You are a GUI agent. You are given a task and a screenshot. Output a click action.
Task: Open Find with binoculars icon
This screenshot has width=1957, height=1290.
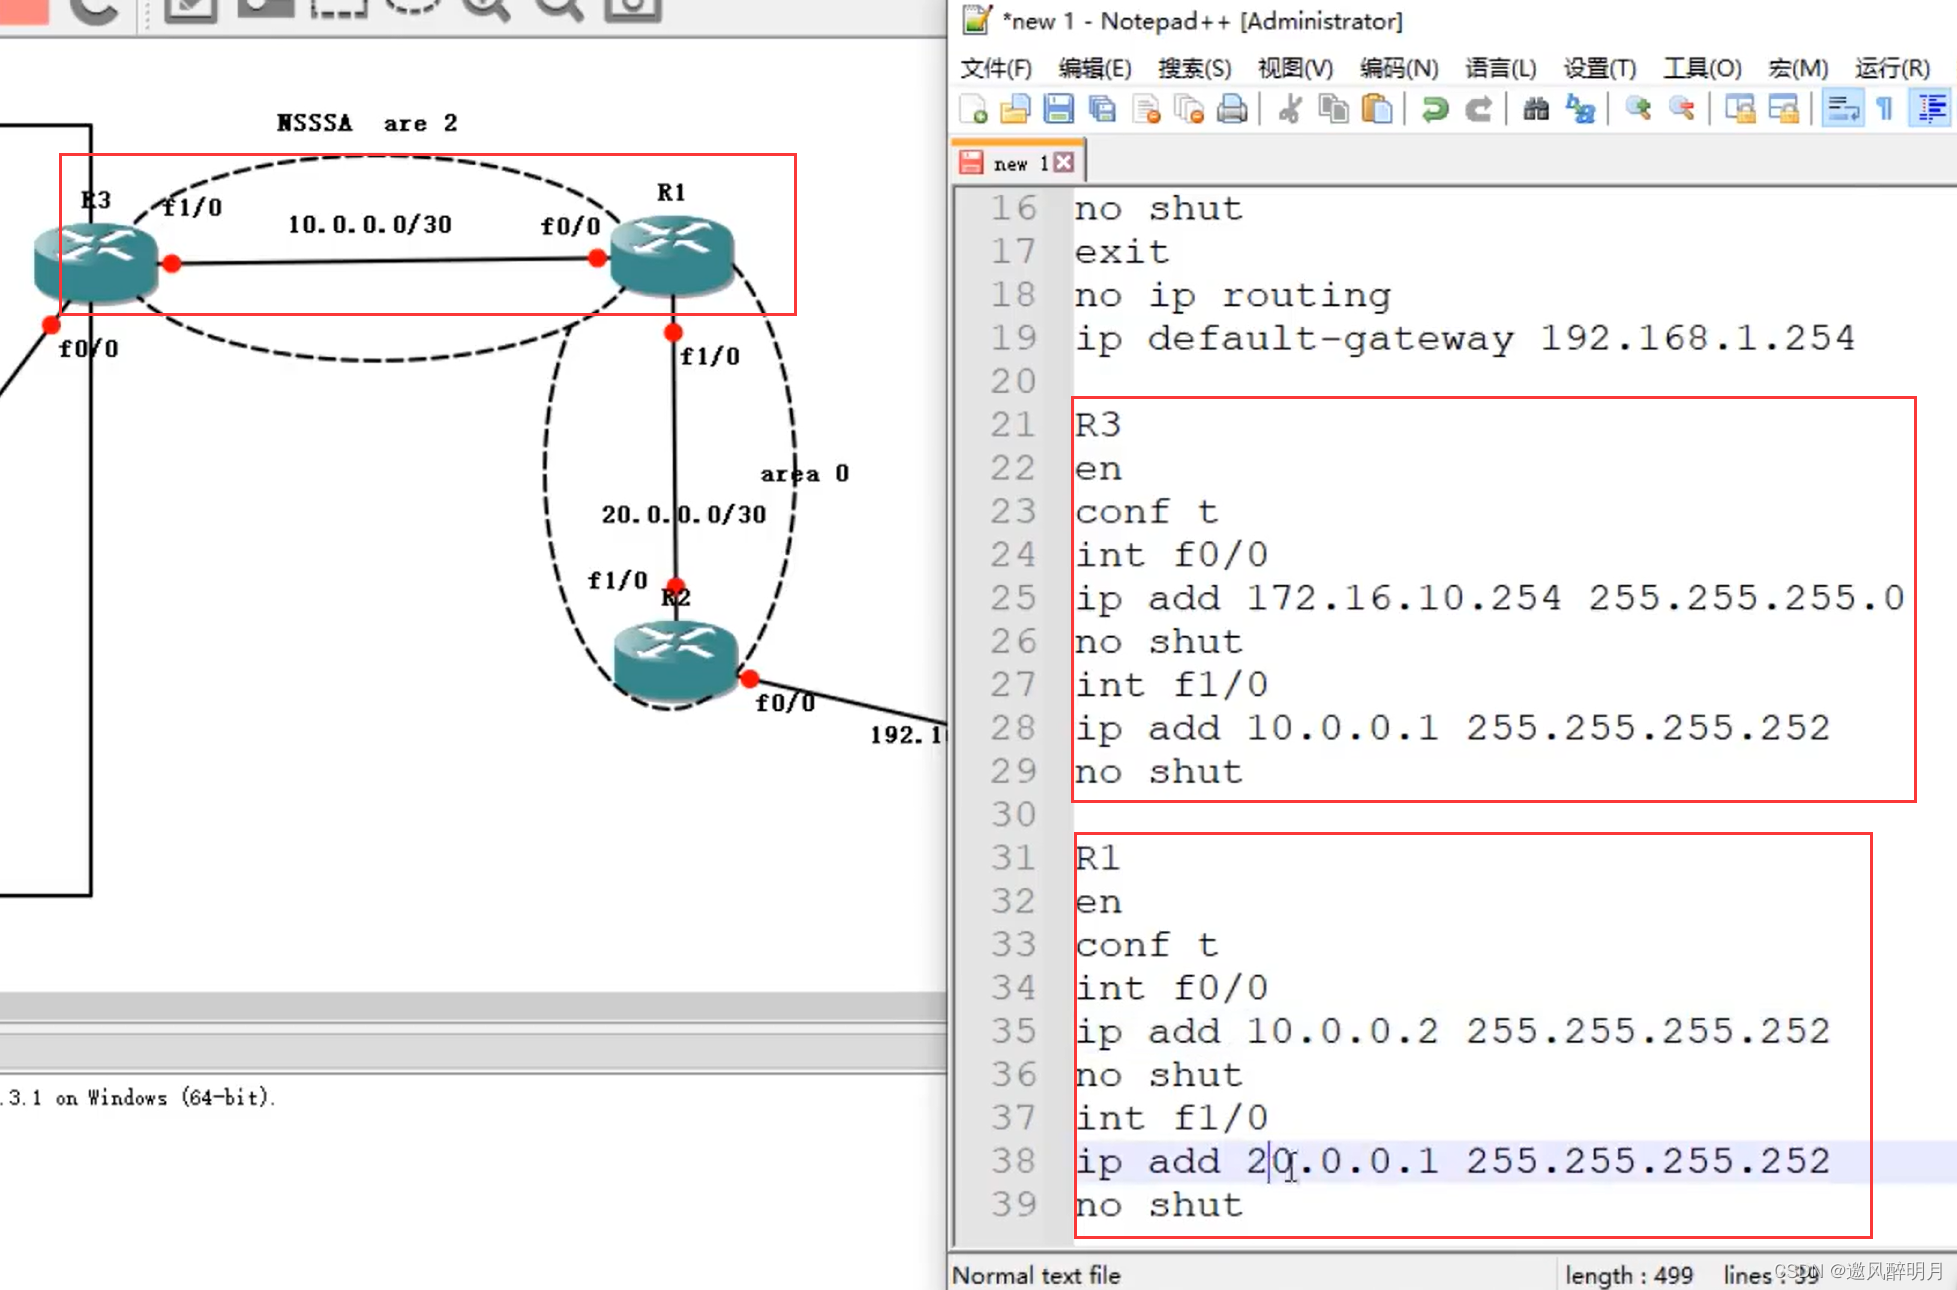pyautogui.click(x=1536, y=108)
